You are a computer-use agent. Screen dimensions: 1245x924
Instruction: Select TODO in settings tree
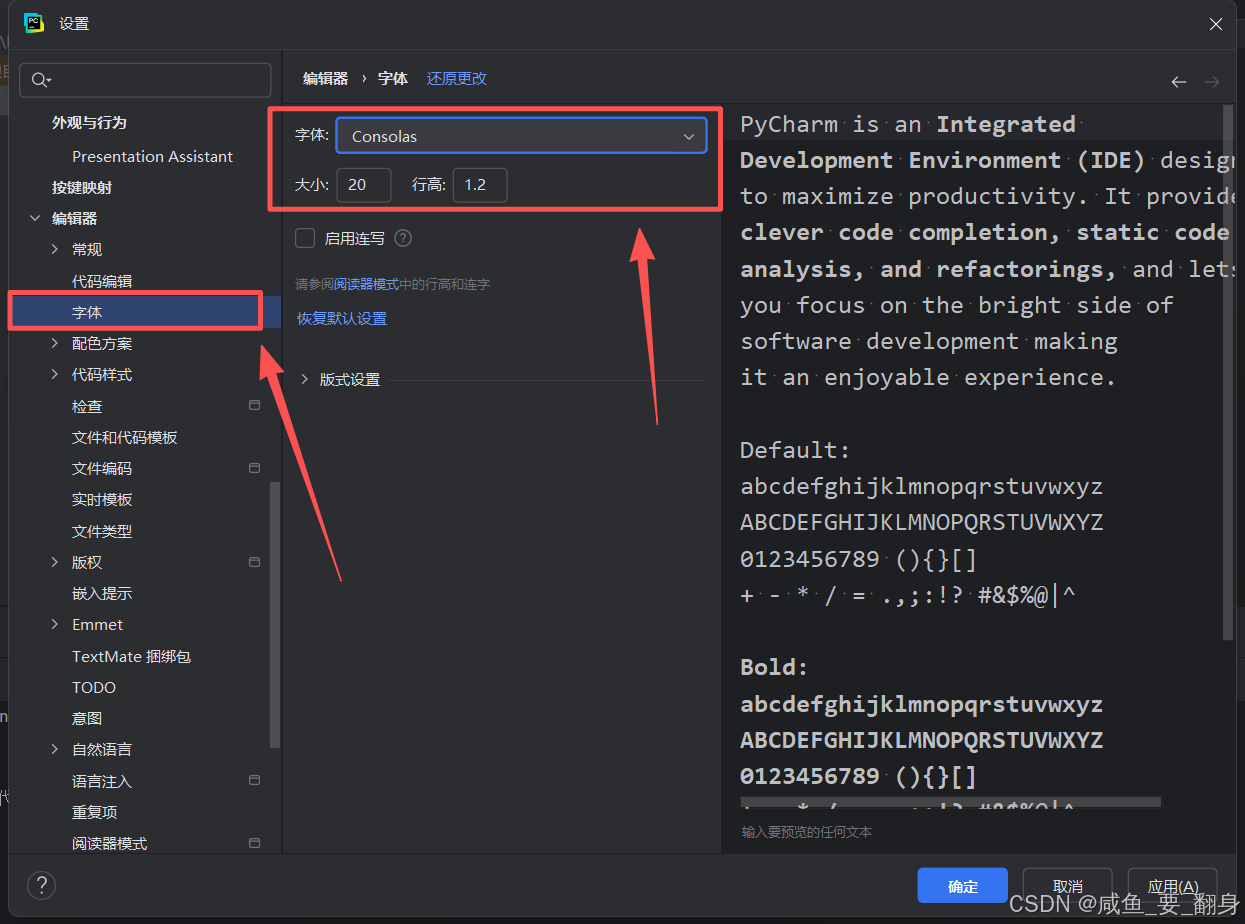tap(94, 687)
